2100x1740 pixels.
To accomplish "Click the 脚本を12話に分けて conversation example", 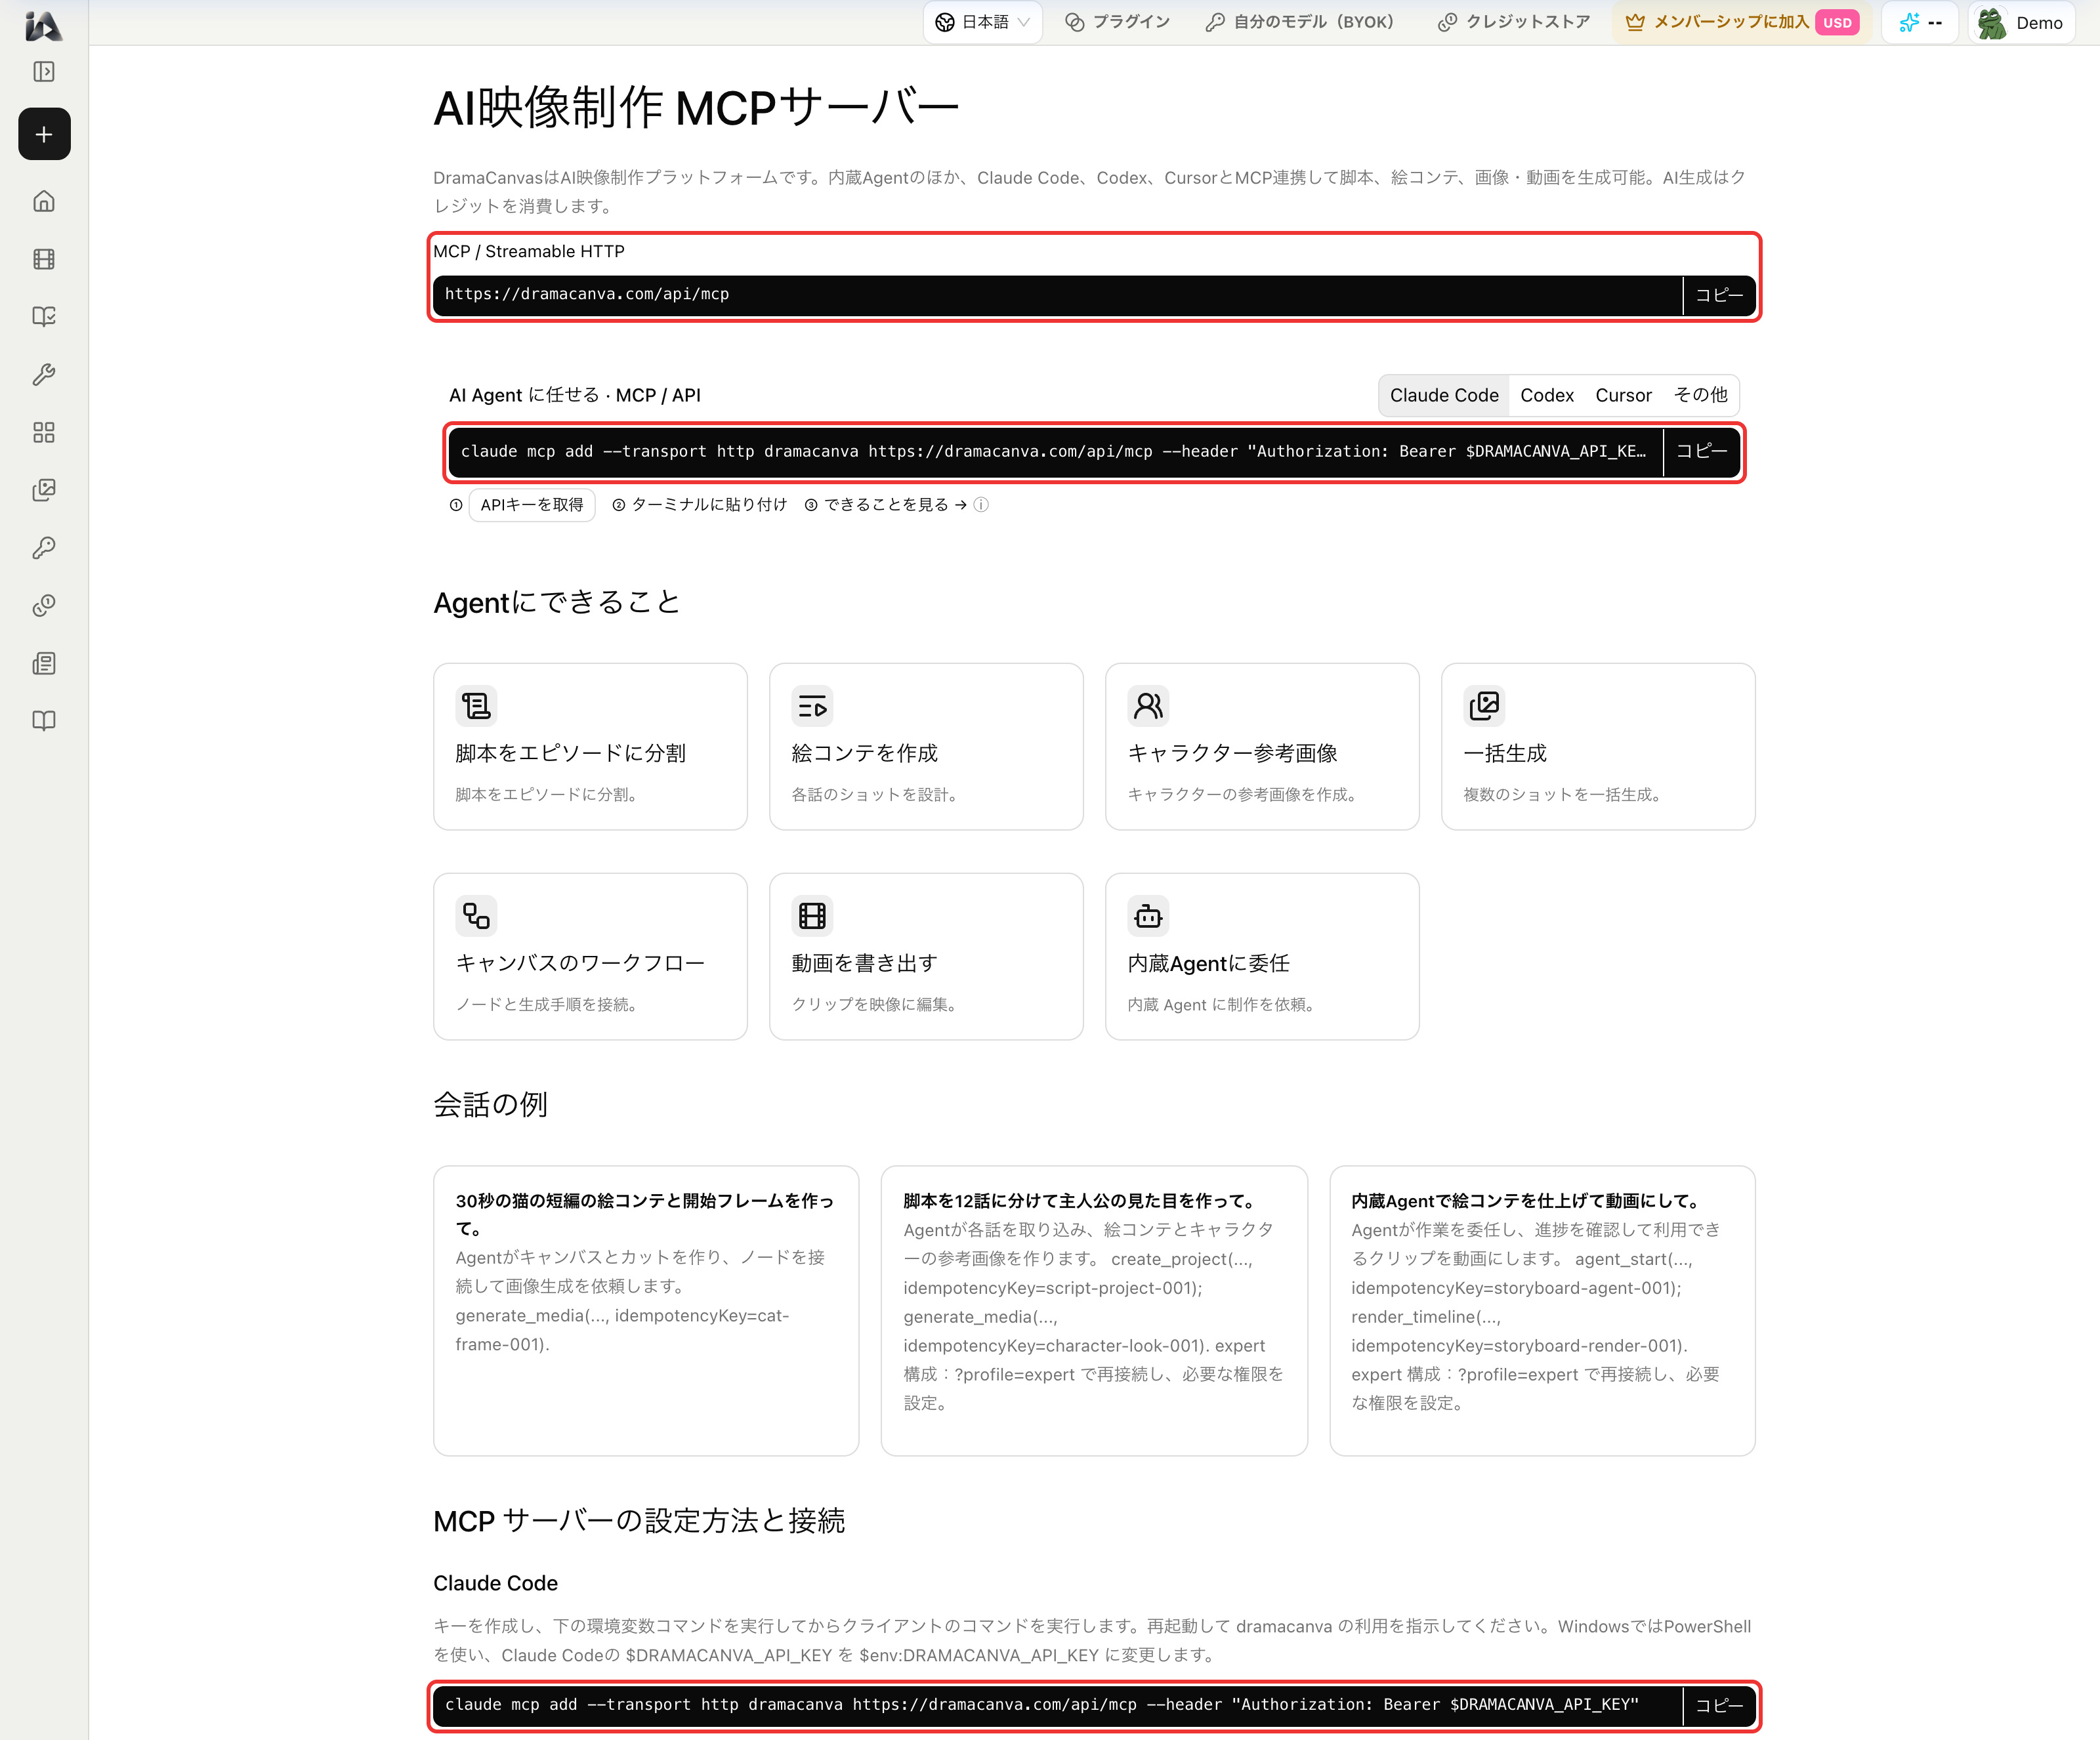I will click(1094, 1311).
